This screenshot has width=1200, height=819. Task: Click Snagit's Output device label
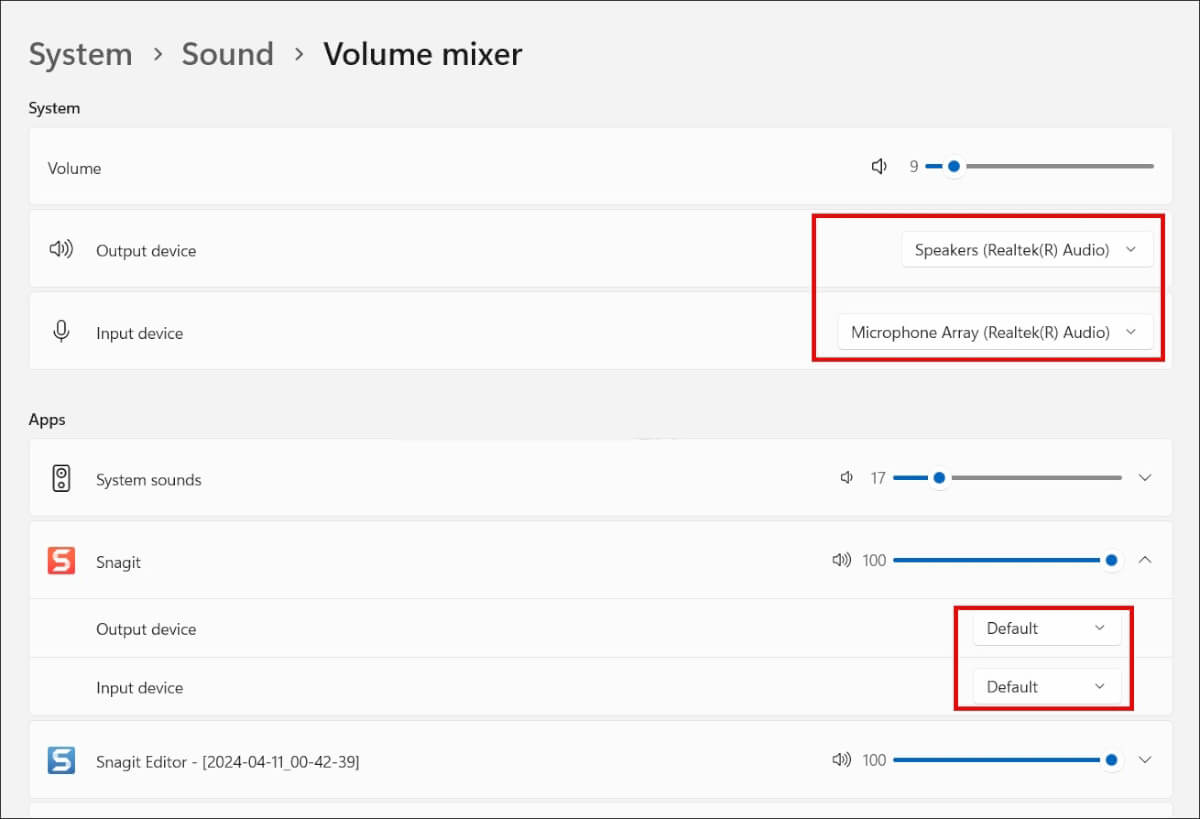click(x=146, y=629)
